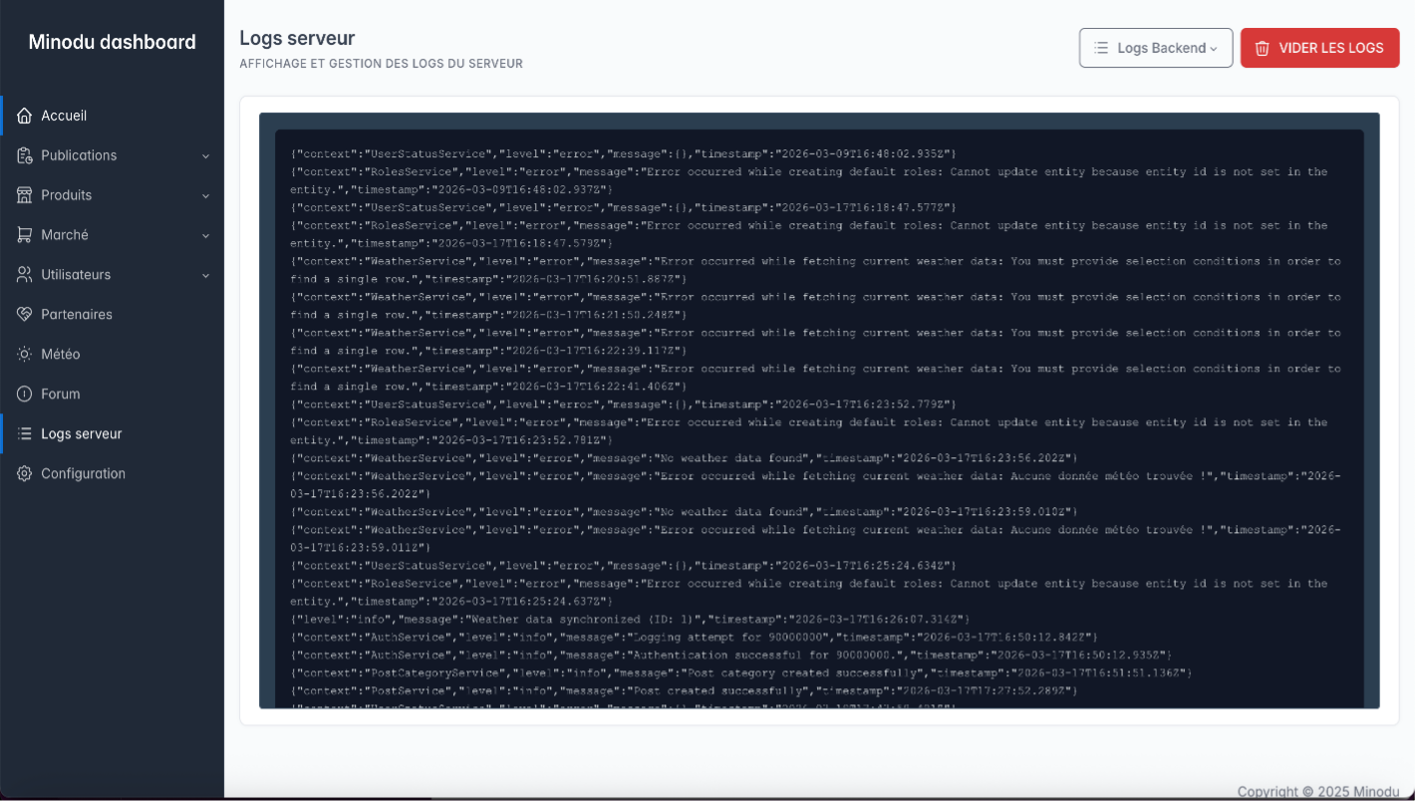Screen dimensions: 1417x803
Task: Click the Forum info icon
Action: (x=25, y=394)
